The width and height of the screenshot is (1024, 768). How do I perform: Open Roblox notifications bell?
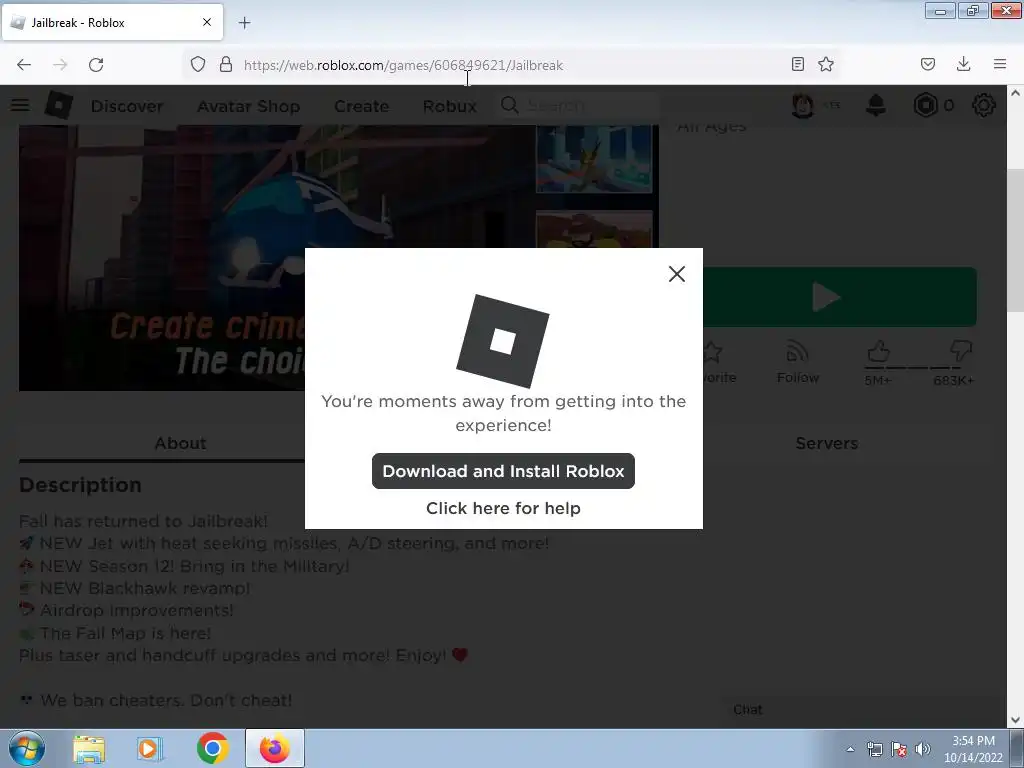click(x=876, y=105)
